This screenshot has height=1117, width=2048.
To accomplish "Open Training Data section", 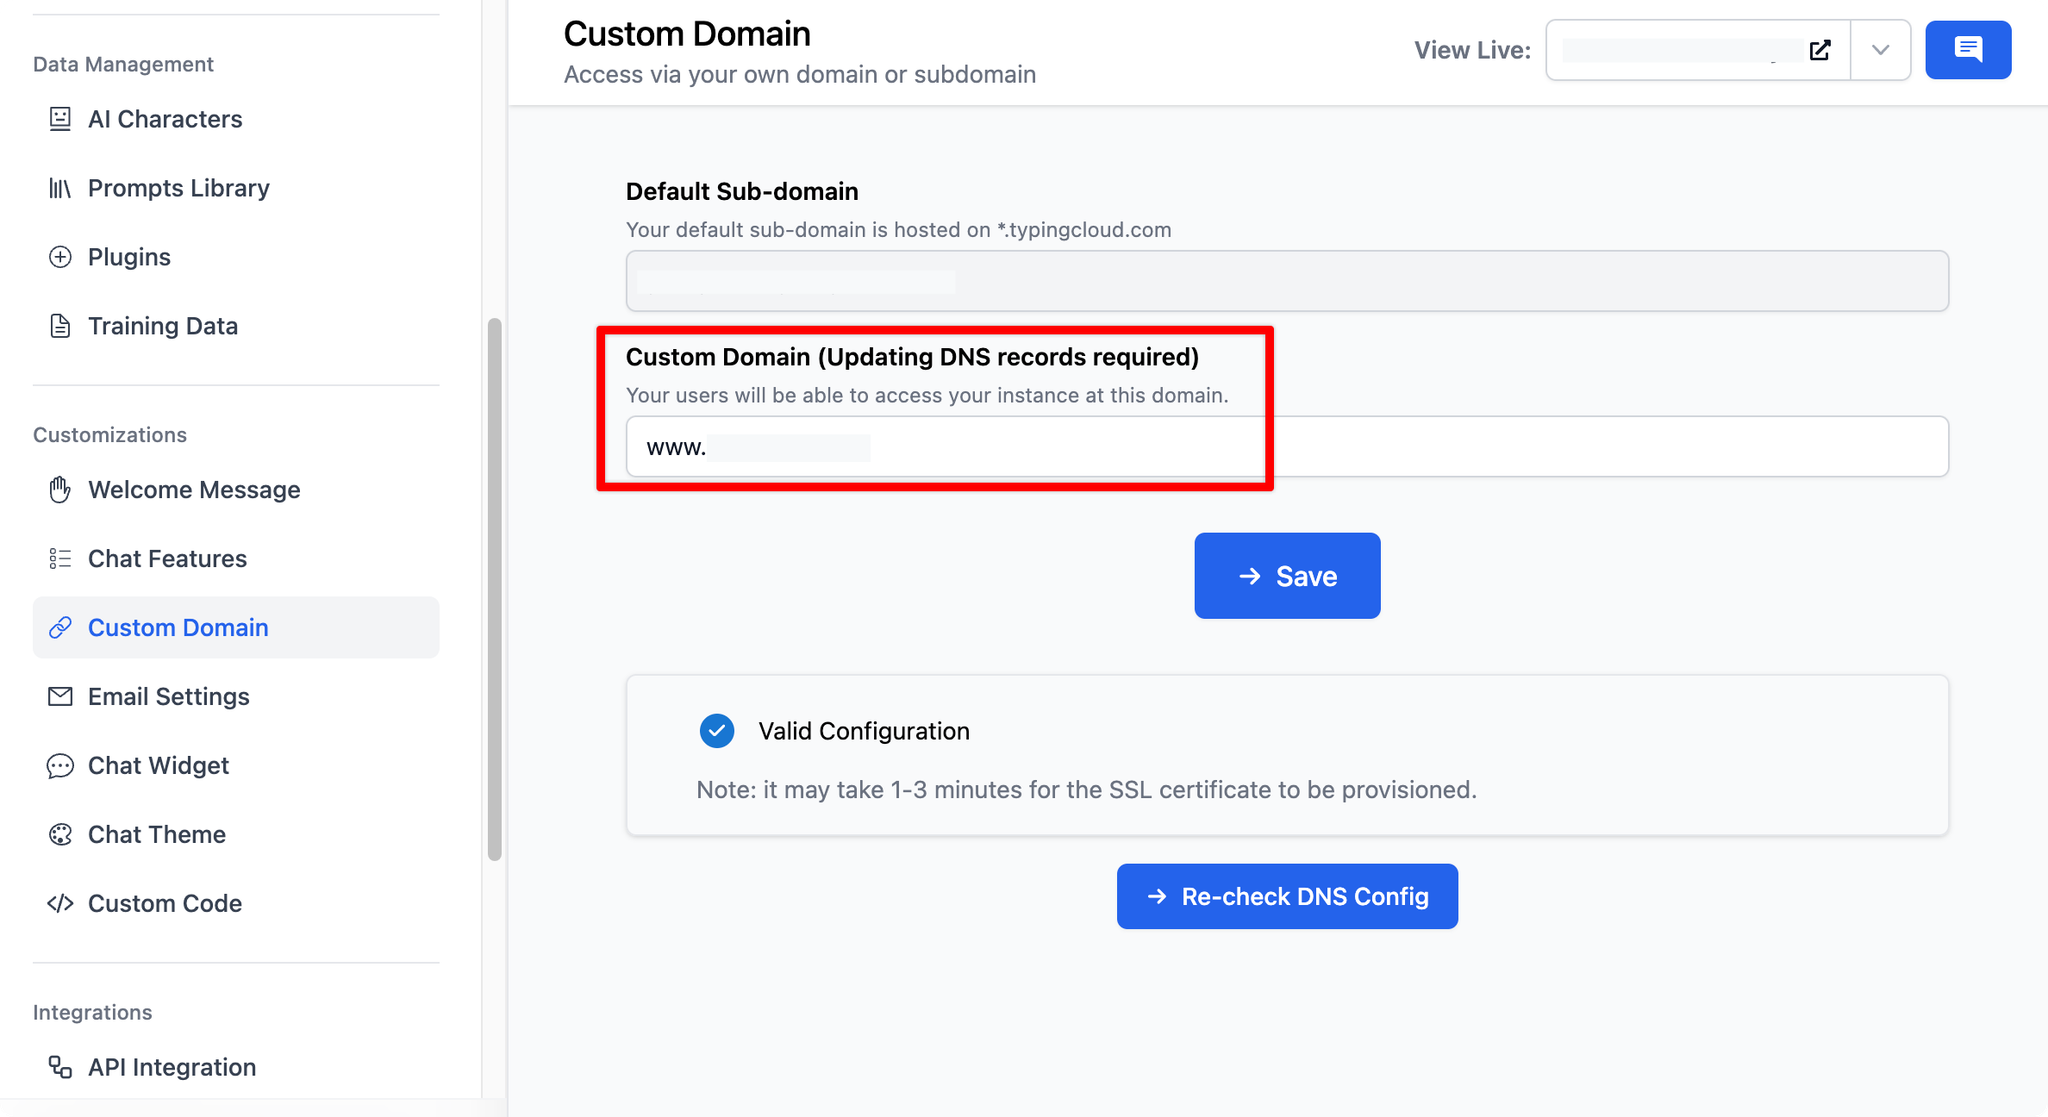I will [x=236, y=326].
